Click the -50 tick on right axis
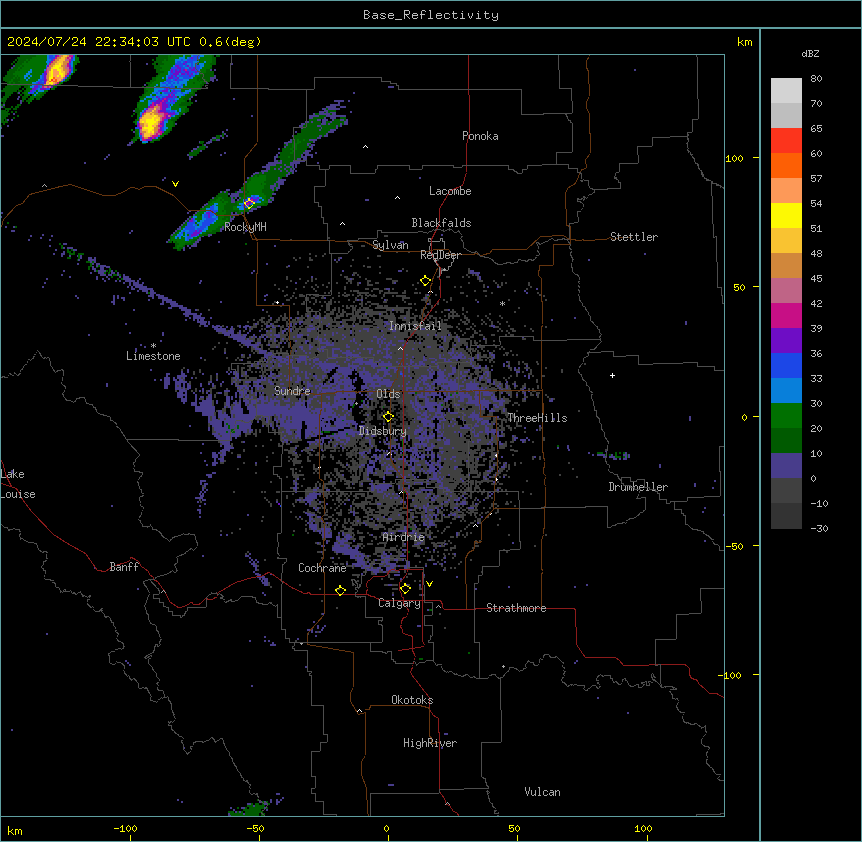Screen dimensions: 862x842 [734, 546]
